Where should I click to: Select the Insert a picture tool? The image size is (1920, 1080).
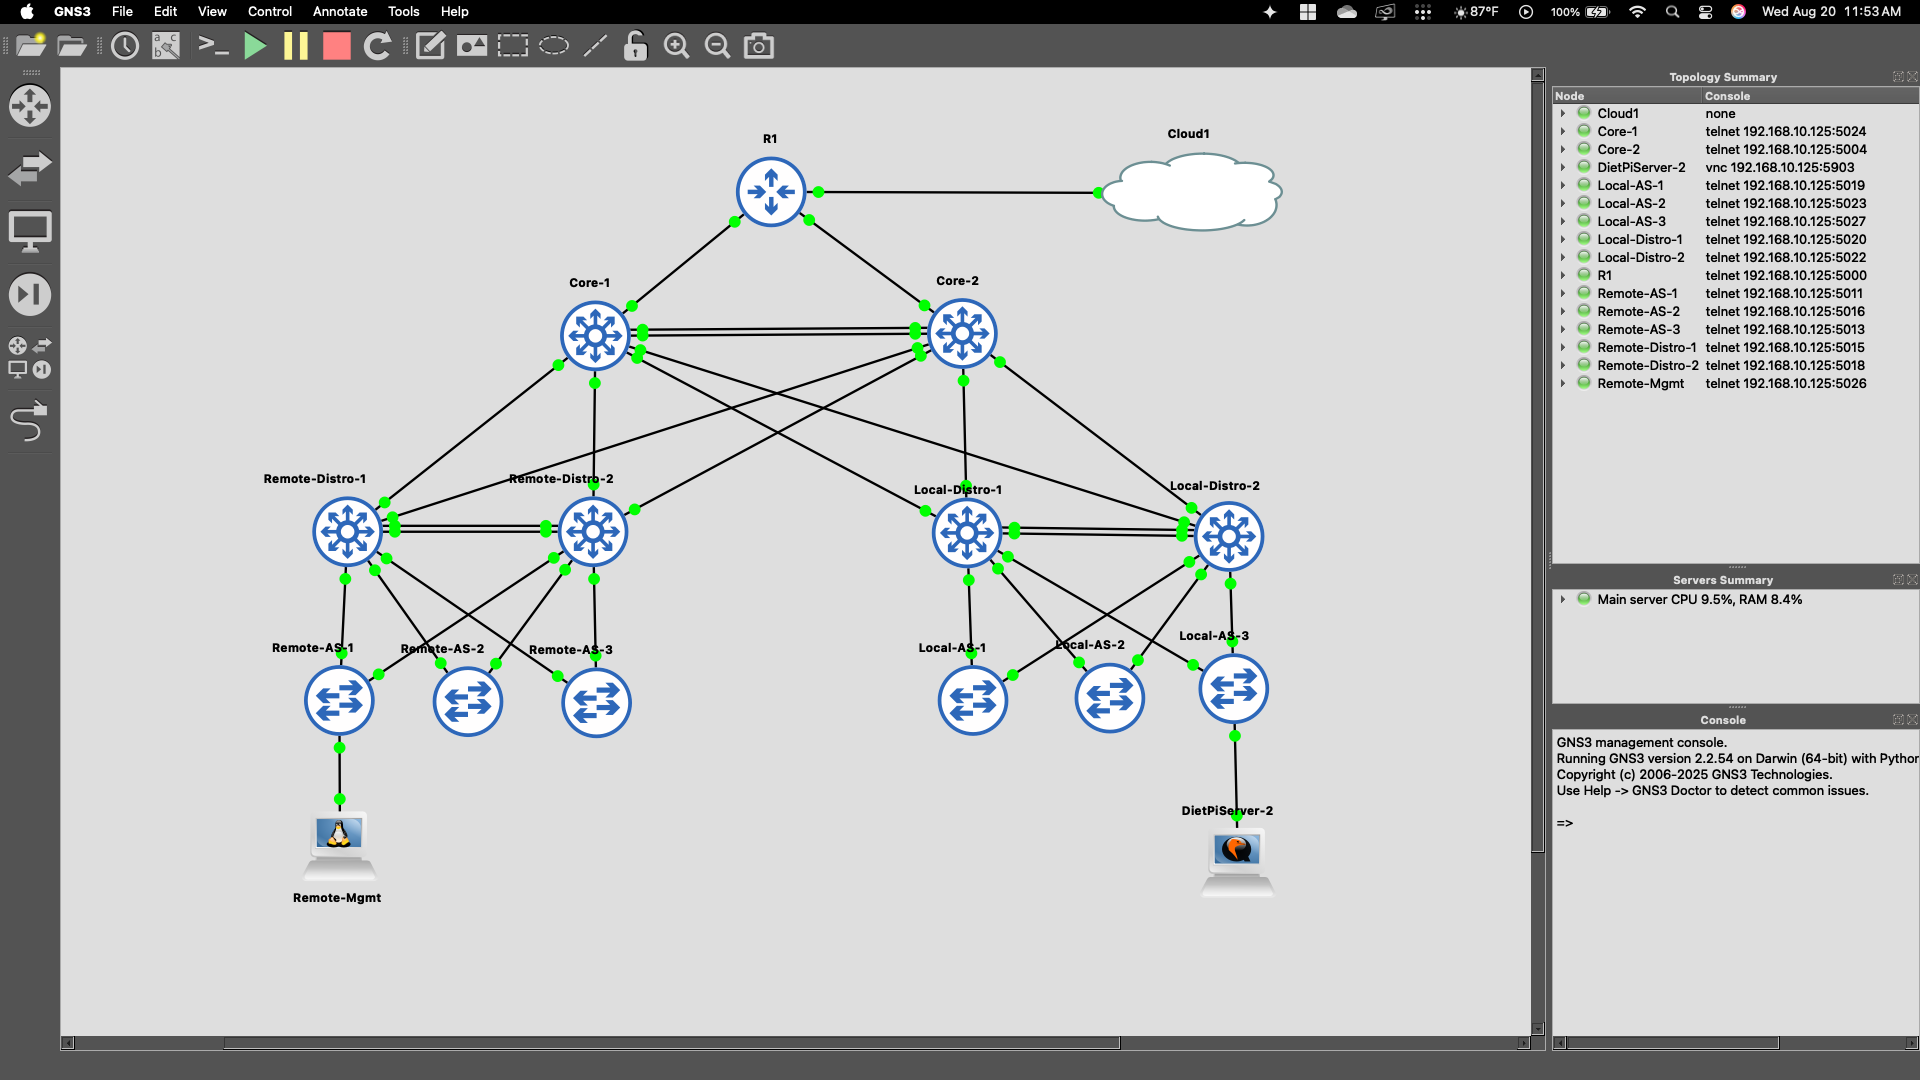click(x=472, y=46)
